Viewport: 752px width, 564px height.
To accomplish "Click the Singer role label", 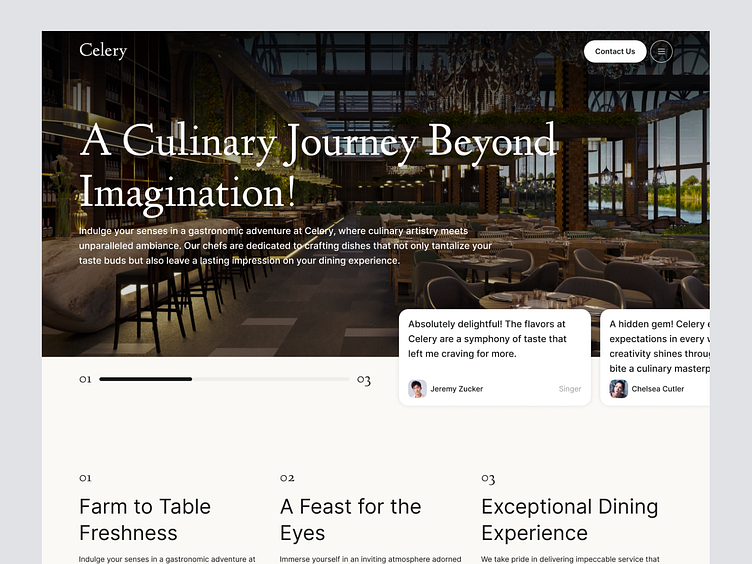I will pos(570,389).
